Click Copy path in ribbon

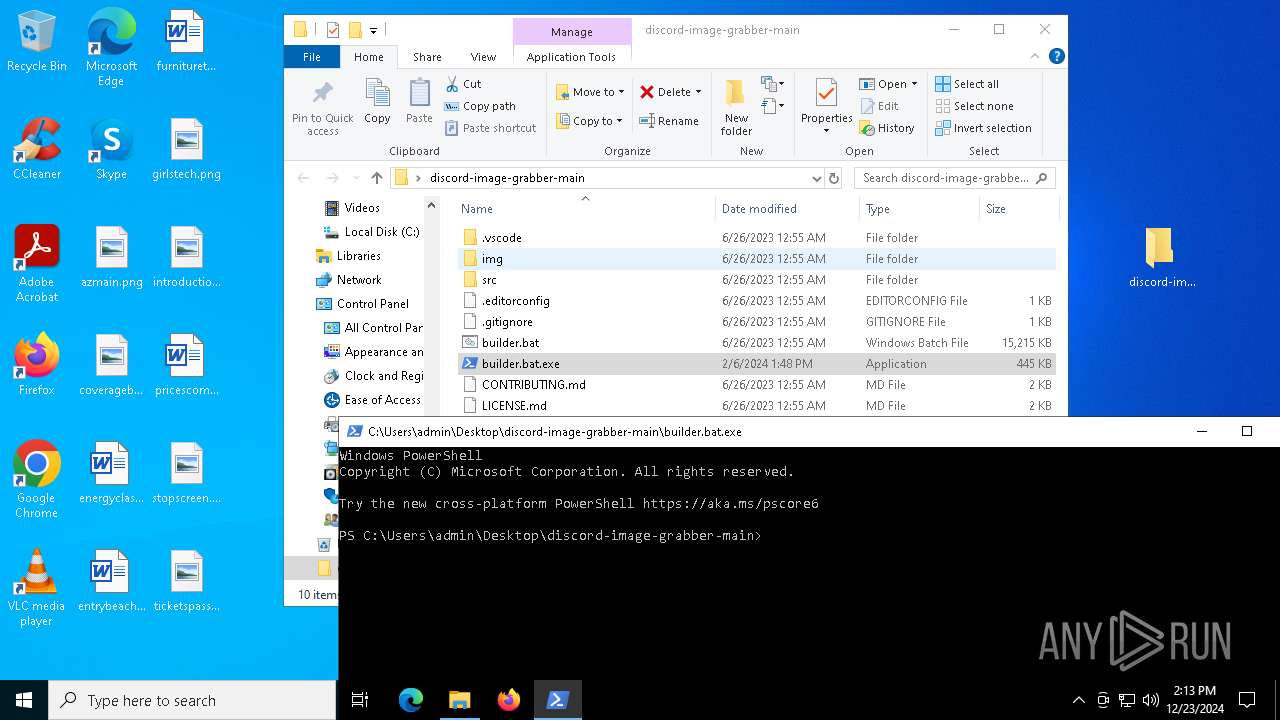pos(480,106)
